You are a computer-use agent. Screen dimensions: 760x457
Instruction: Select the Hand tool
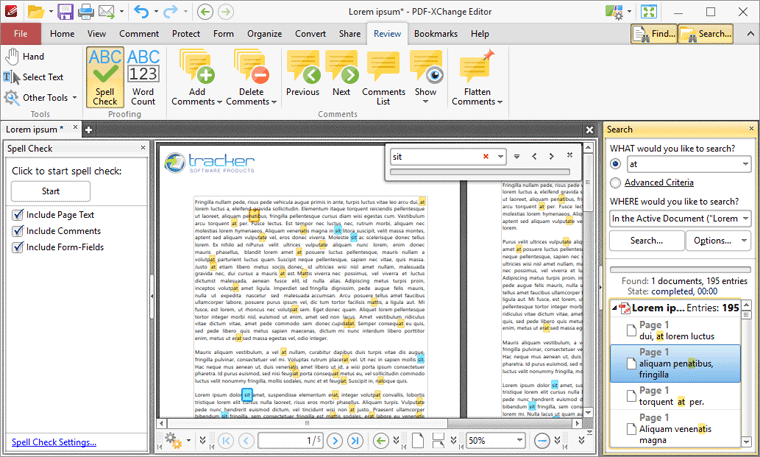[x=25, y=57]
